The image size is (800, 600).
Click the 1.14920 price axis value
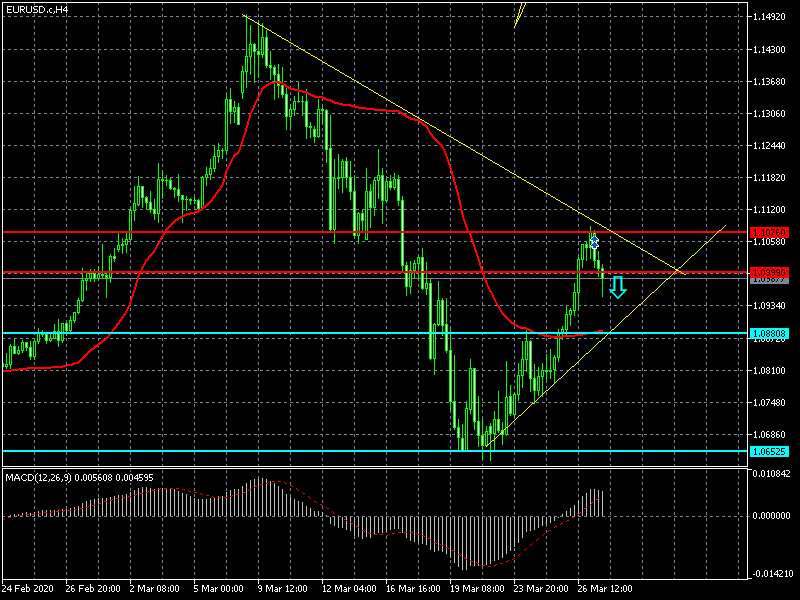(769, 17)
